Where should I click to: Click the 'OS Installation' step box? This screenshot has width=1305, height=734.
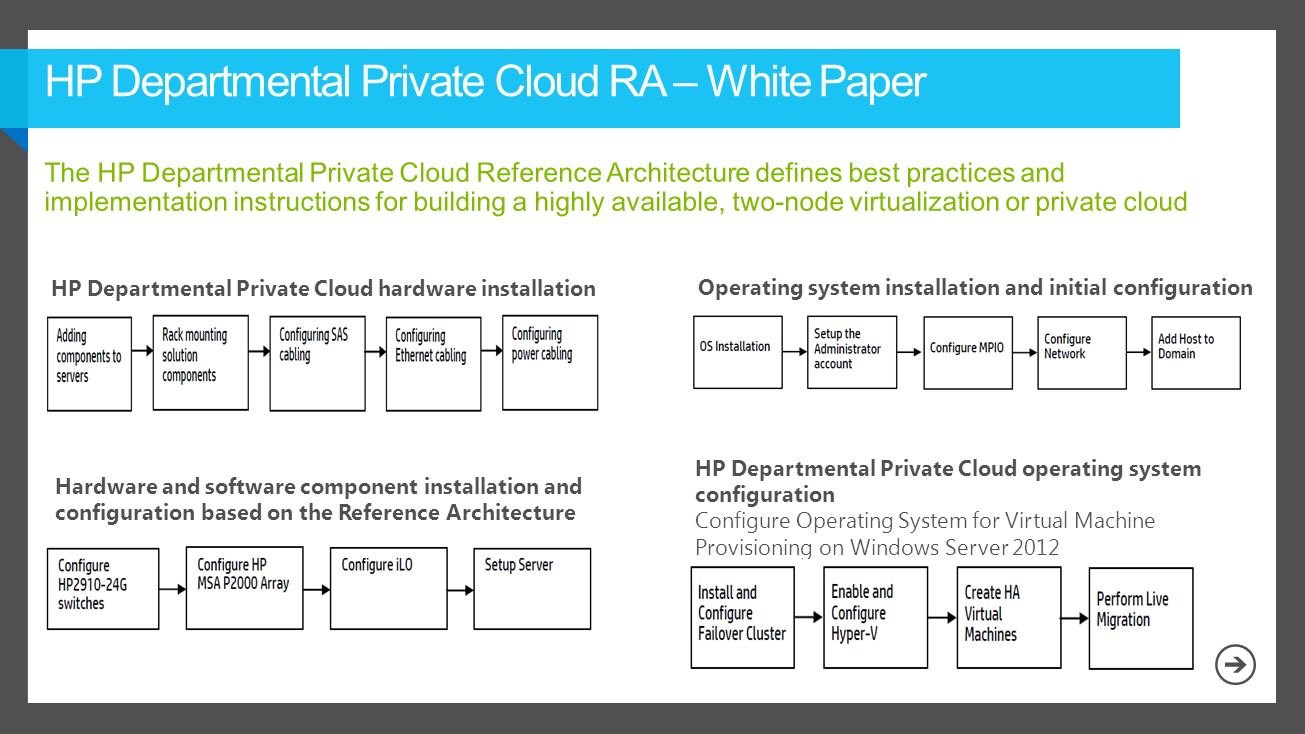(x=738, y=352)
